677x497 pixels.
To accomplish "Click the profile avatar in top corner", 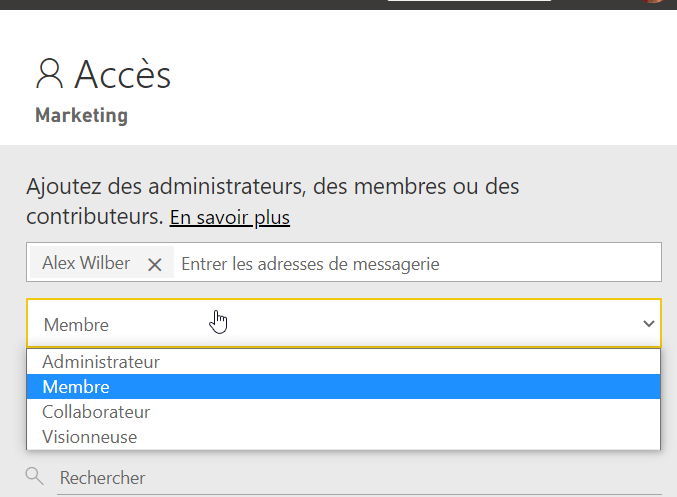I will point(655,2).
